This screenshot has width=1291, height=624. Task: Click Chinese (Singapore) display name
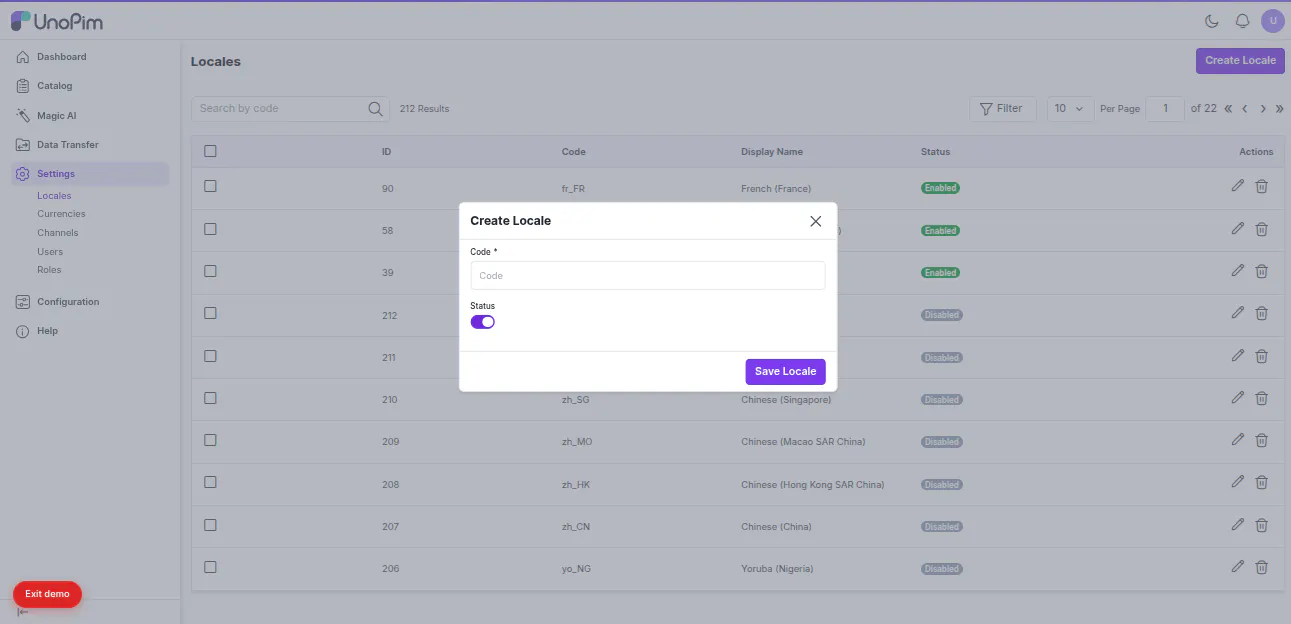(786, 400)
